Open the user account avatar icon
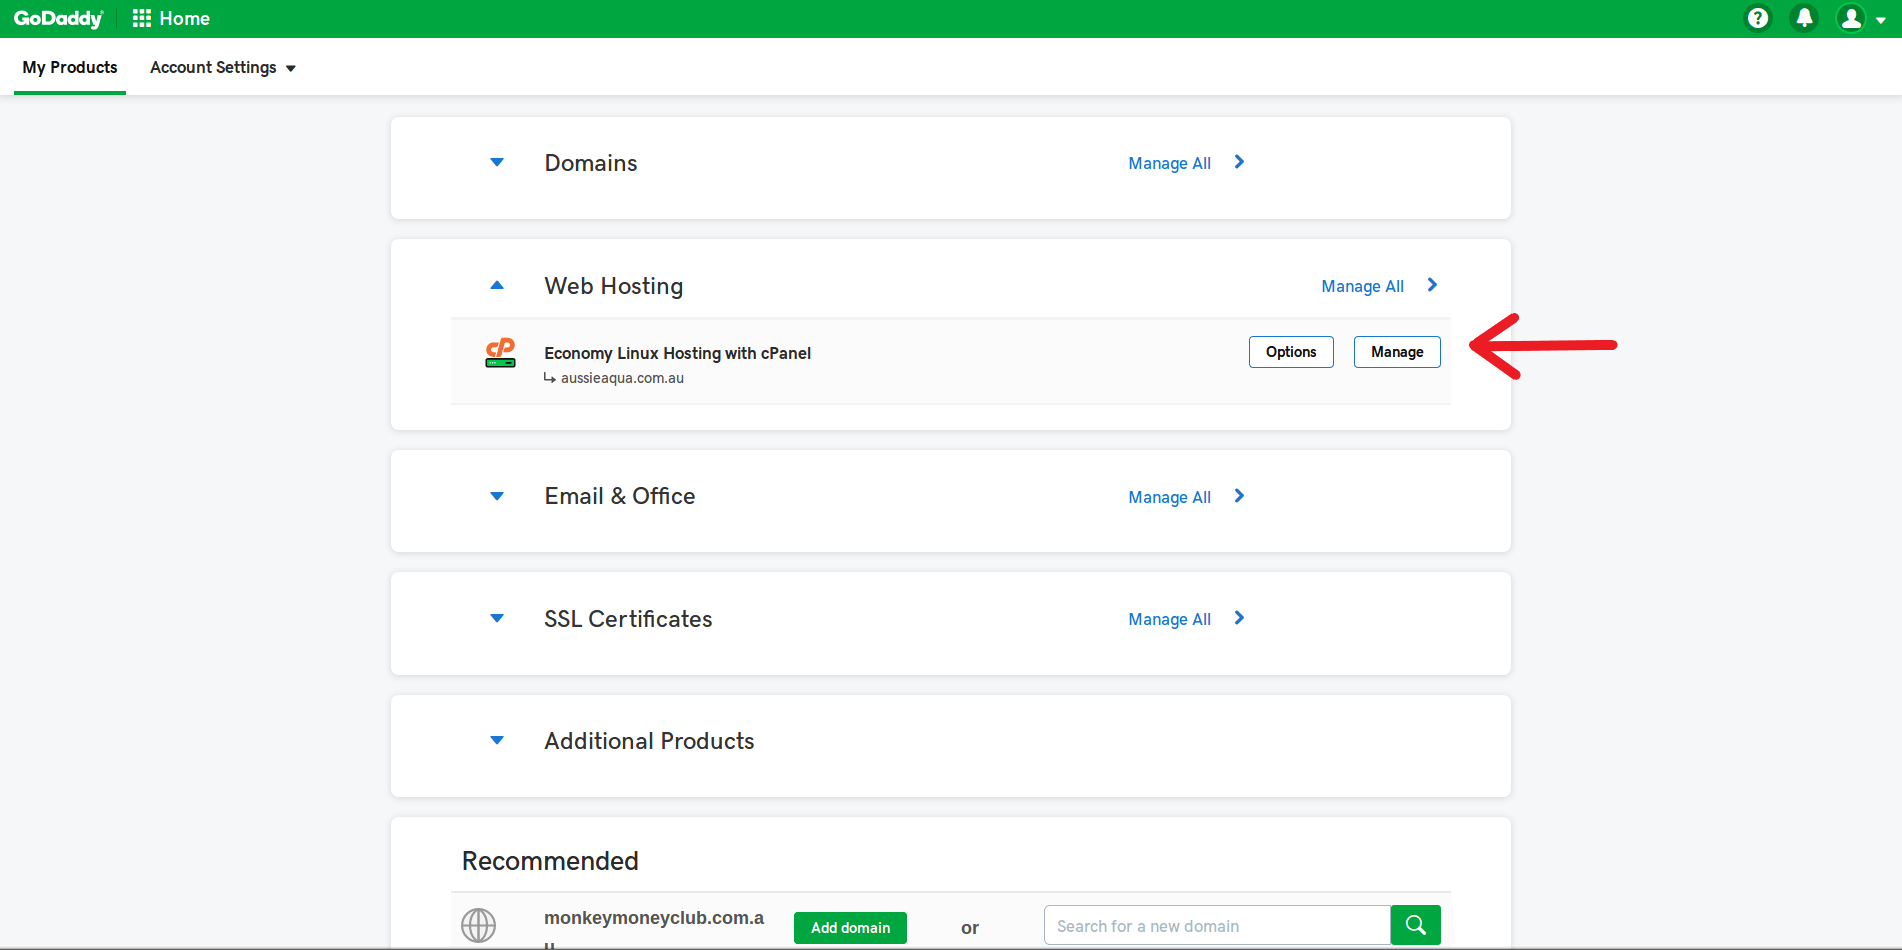The height and width of the screenshot is (950, 1902). tap(1851, 18)
